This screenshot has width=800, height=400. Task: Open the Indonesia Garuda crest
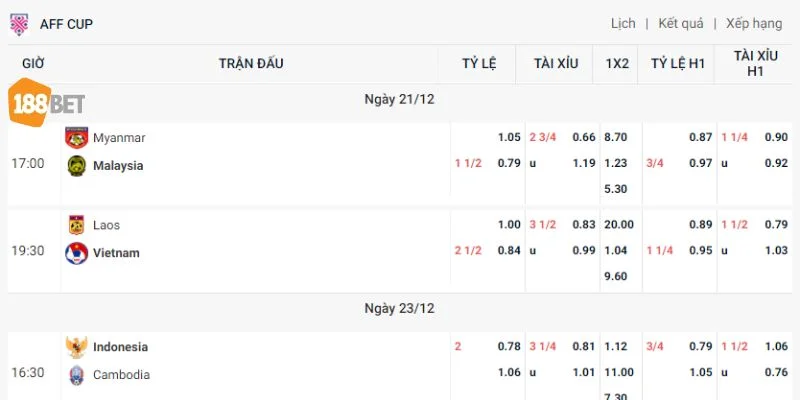tap(77, 347)
